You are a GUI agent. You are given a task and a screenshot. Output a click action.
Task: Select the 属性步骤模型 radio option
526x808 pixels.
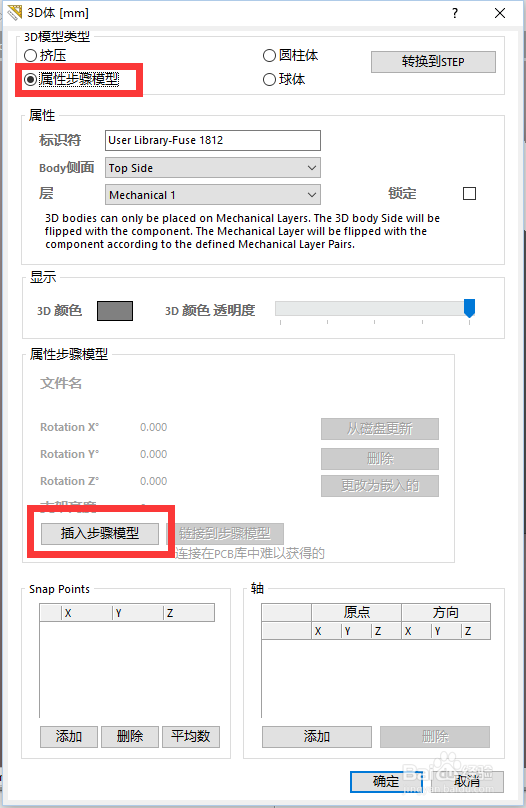30,79
